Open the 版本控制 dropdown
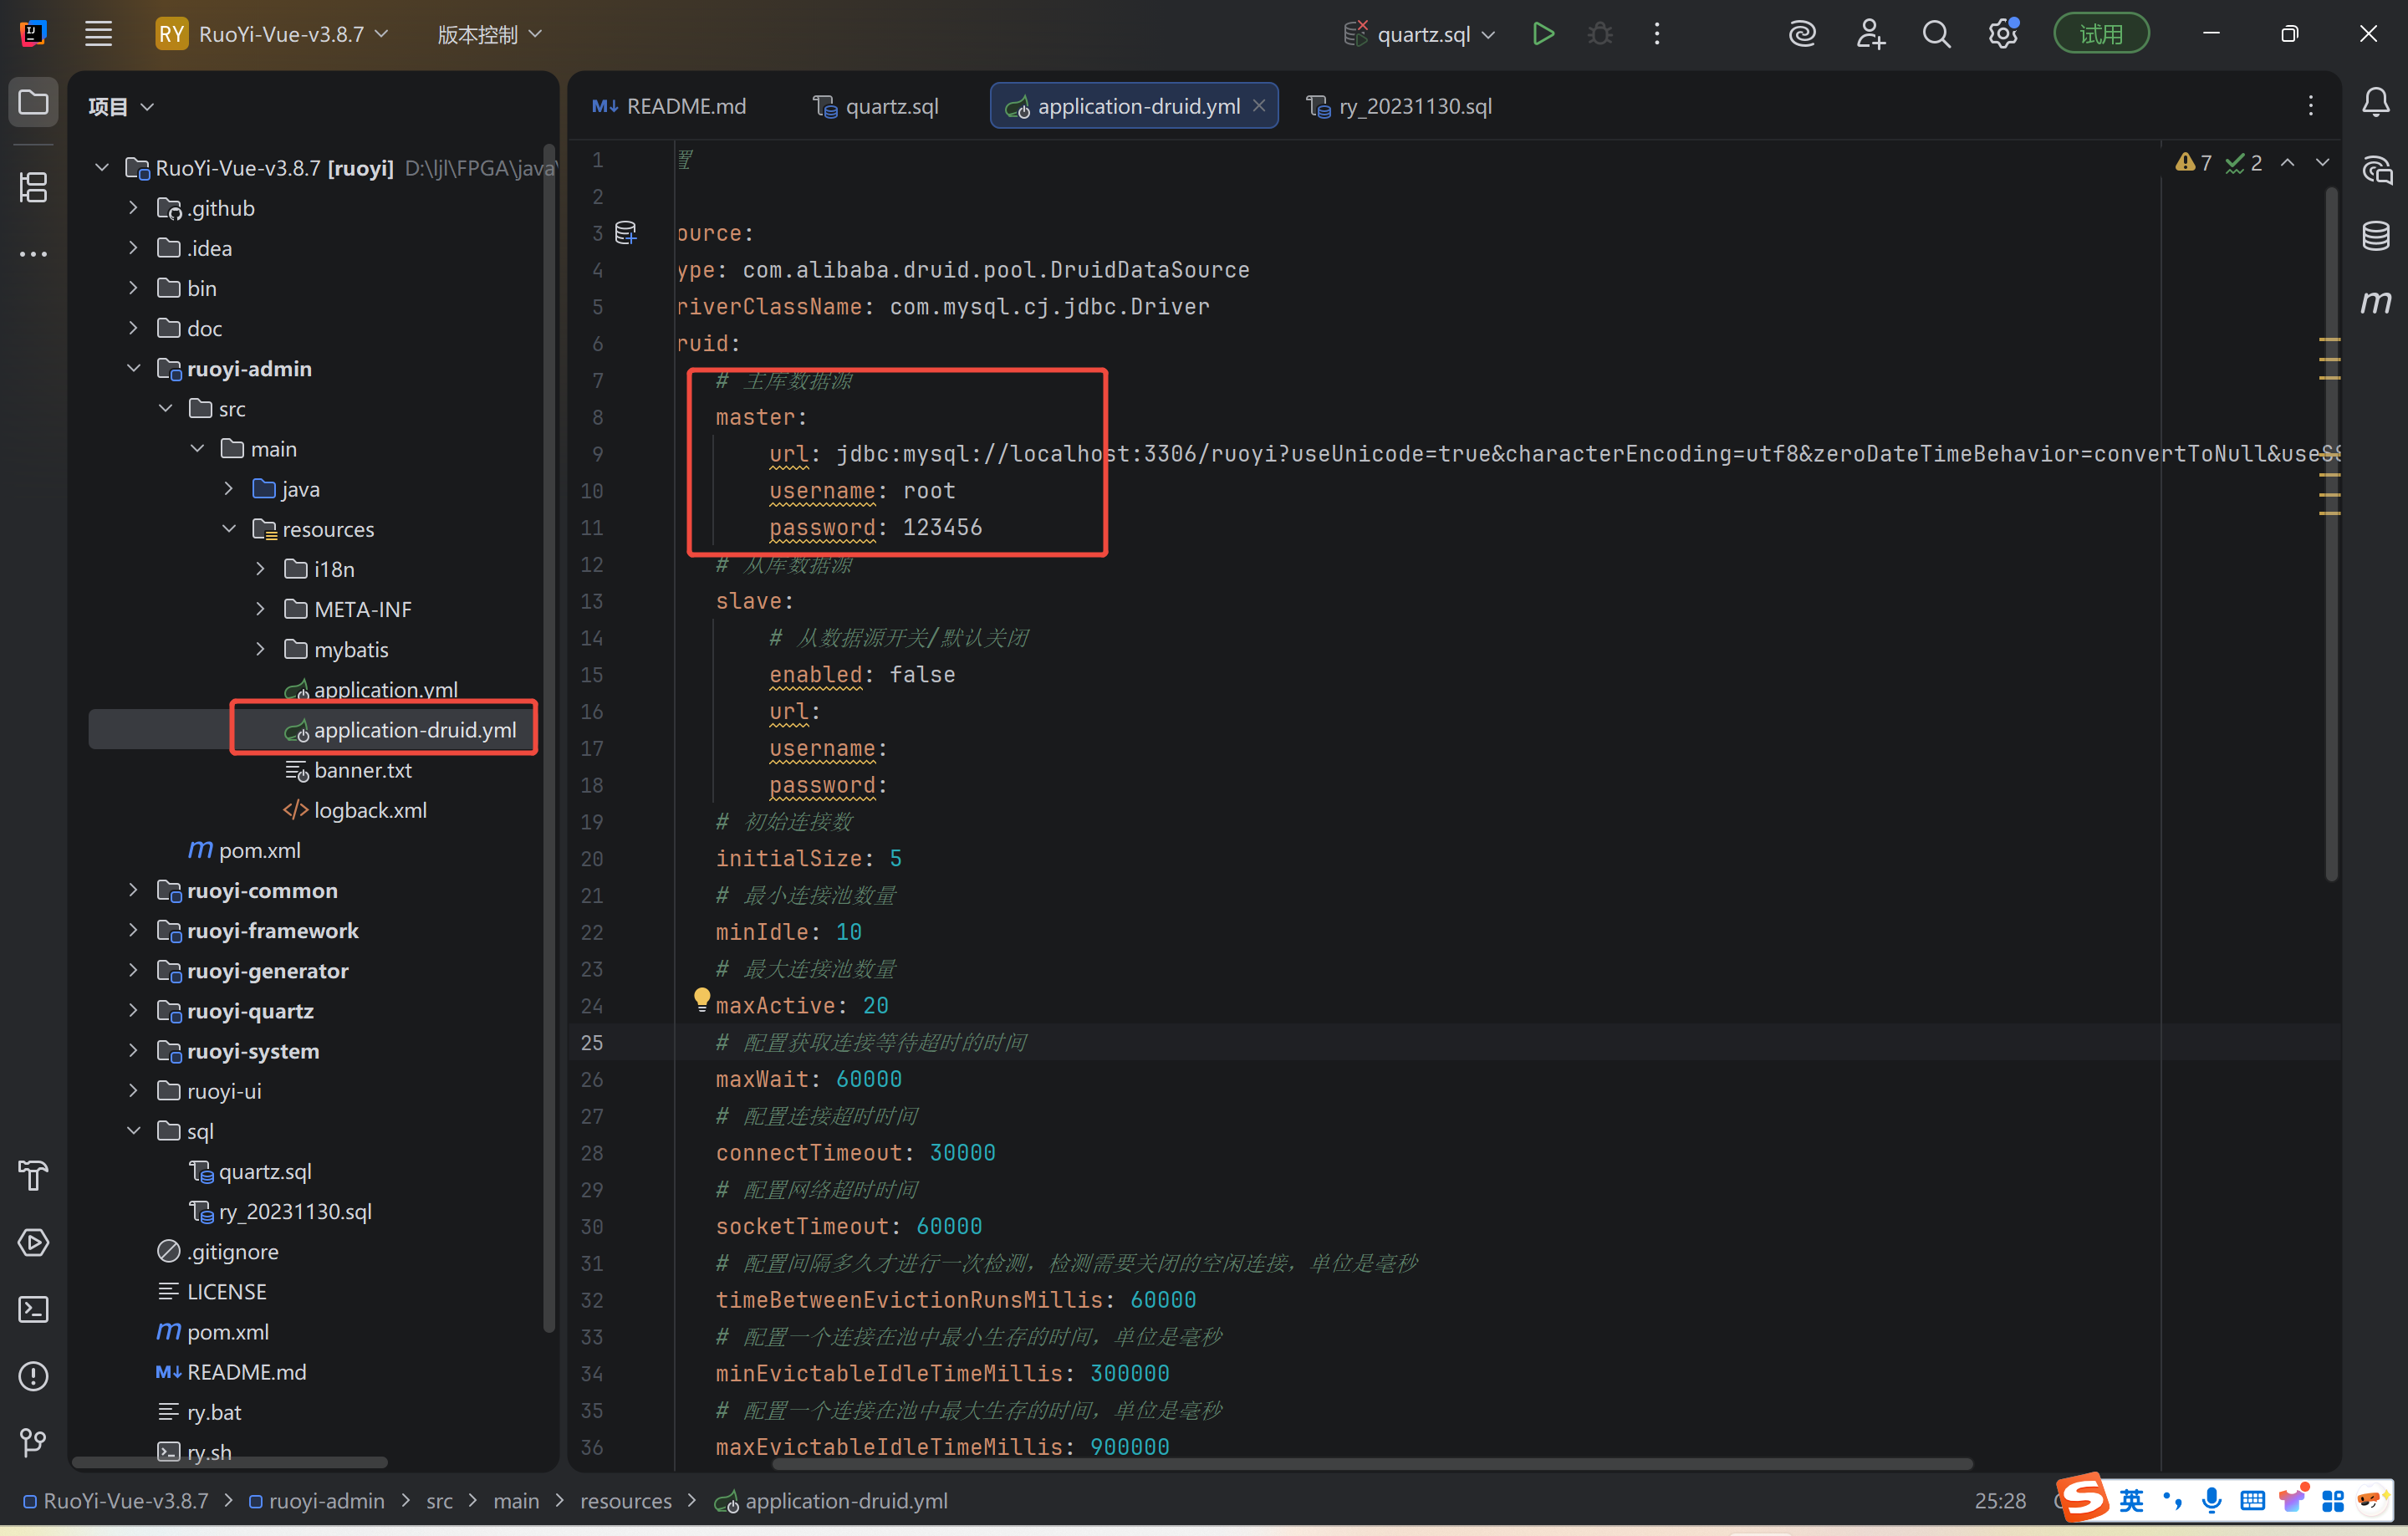The image size is (2408, 1536). 489,34
